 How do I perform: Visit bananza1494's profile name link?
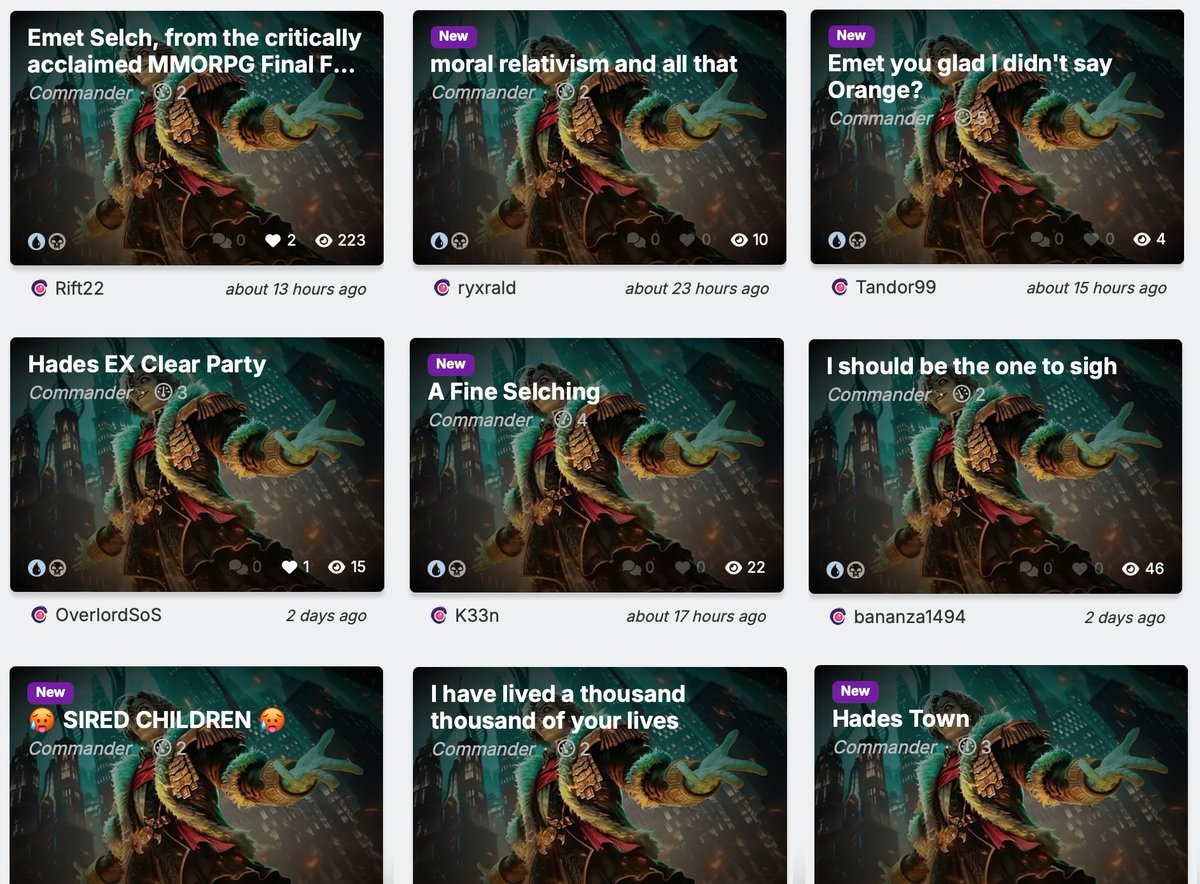(x=910, y=617)
